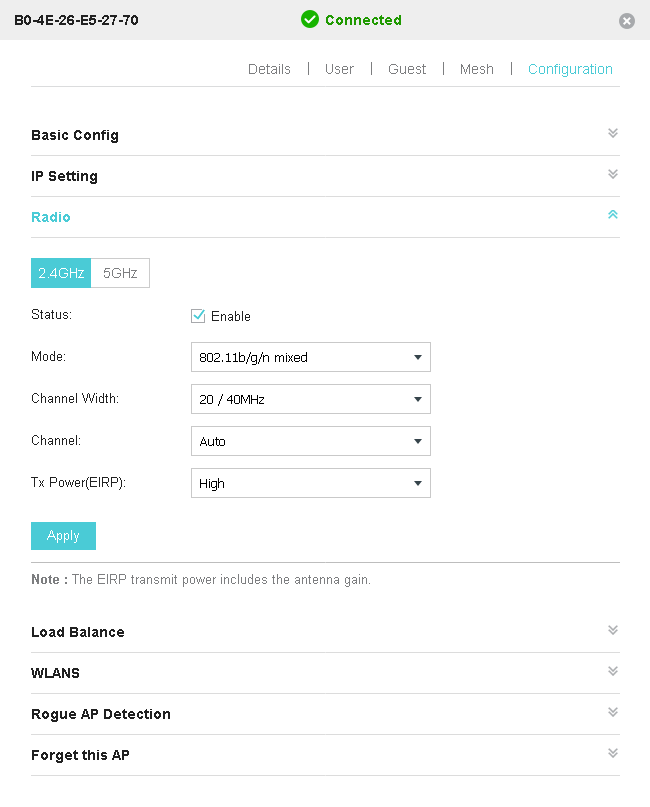Expand the WLANS section chevron
The image size is (650, 807).
click(x=613, y=672)
